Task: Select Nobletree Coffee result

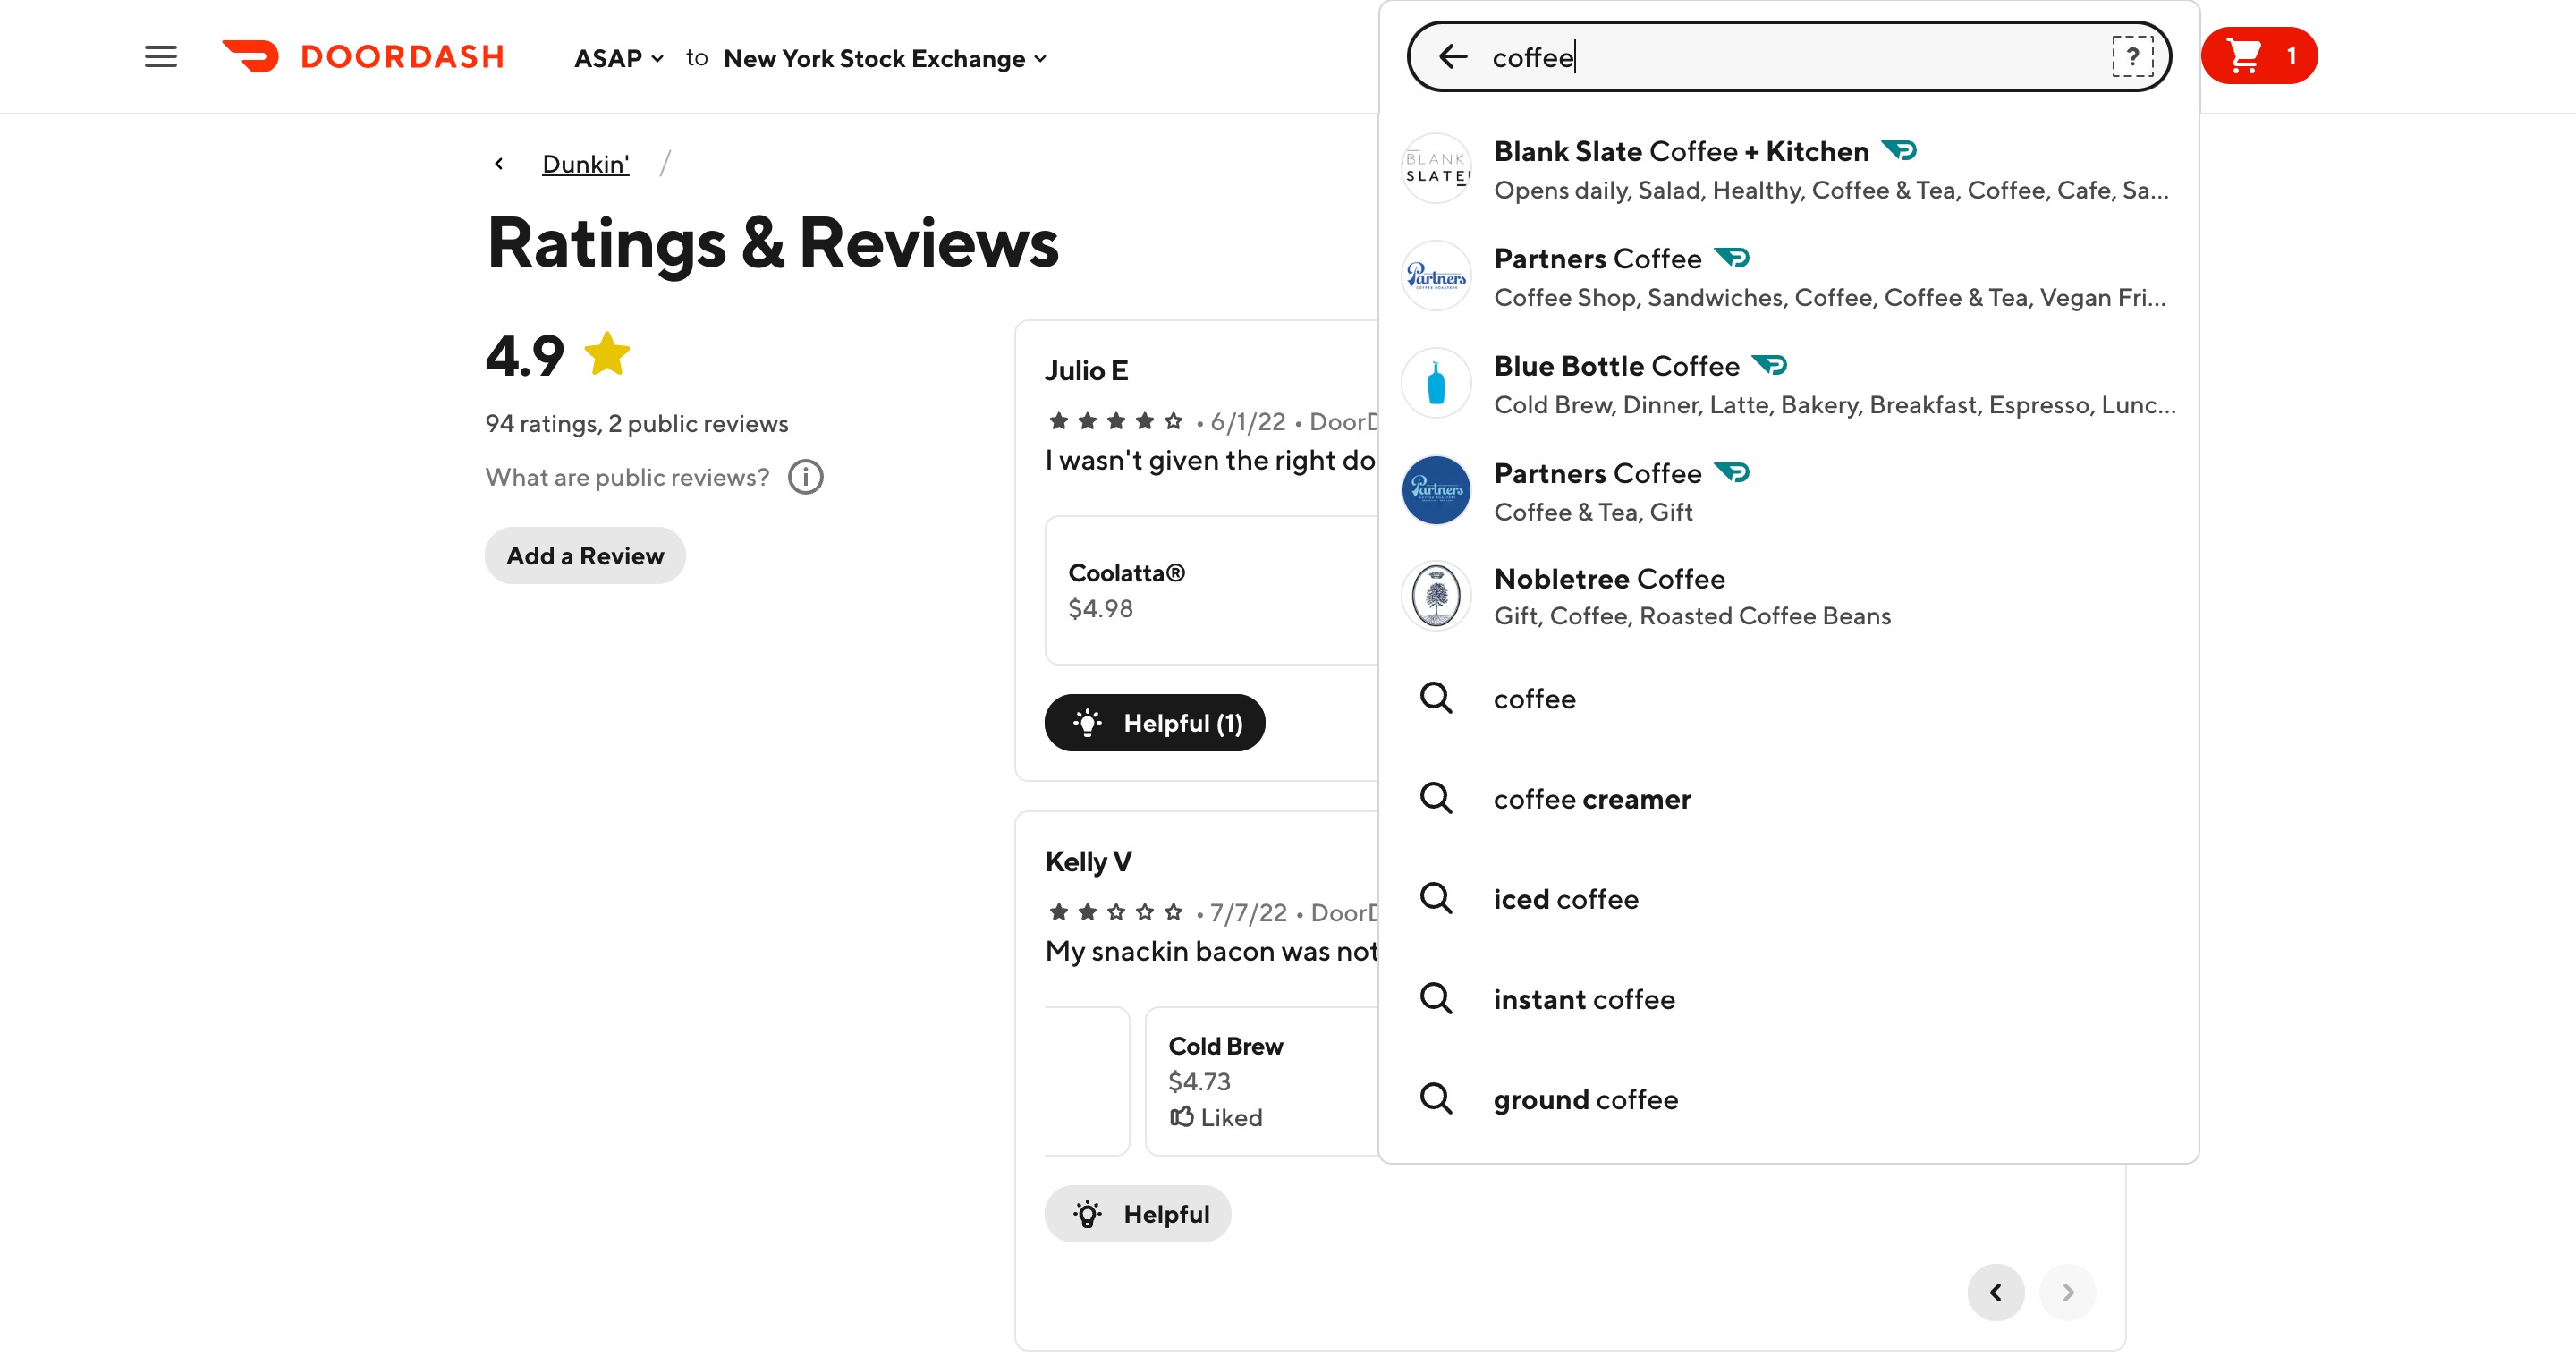Action: coord(1788,596)
